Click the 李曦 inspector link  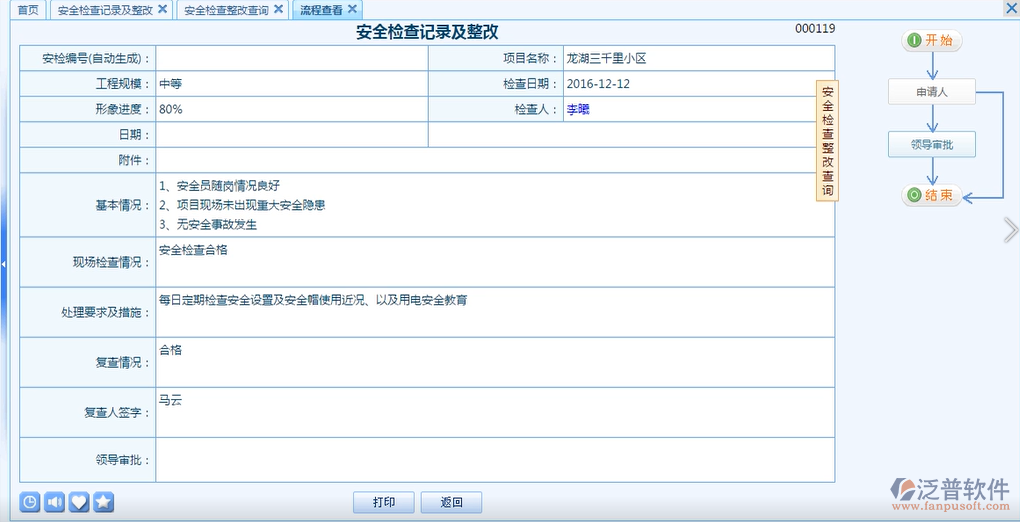[578, 110]
